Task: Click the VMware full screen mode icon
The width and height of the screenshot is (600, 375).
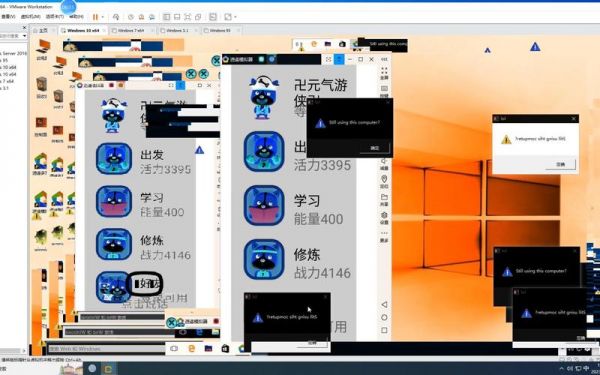Action: tap(188, 17)
